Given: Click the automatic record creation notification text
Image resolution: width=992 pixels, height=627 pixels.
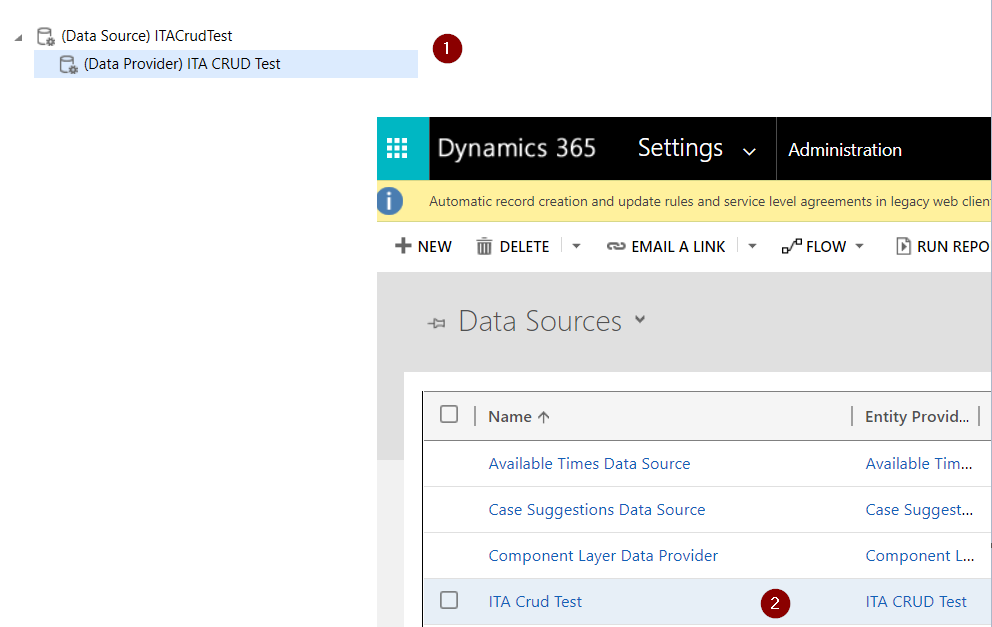Looking at the screenshot, I should pos(710,201).
